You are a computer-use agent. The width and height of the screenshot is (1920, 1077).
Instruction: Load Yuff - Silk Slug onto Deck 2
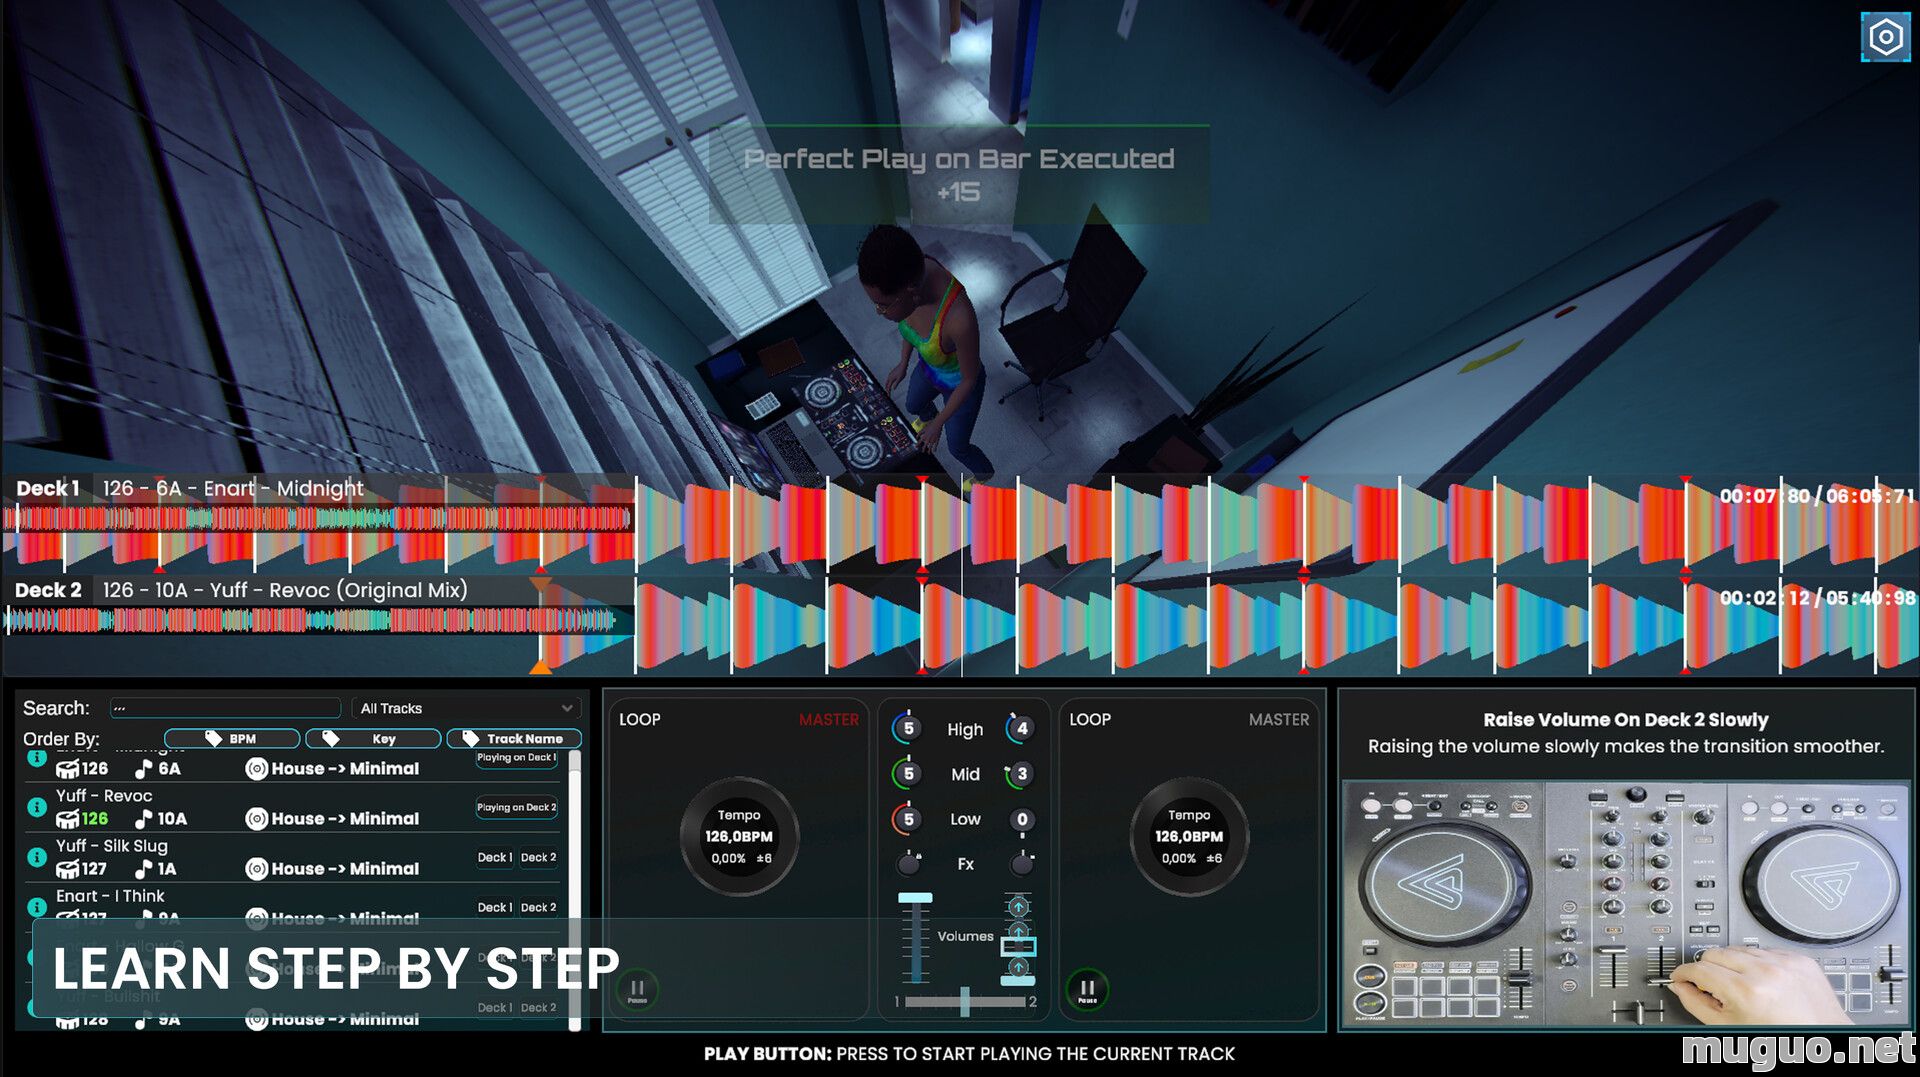tap(538, 857)
